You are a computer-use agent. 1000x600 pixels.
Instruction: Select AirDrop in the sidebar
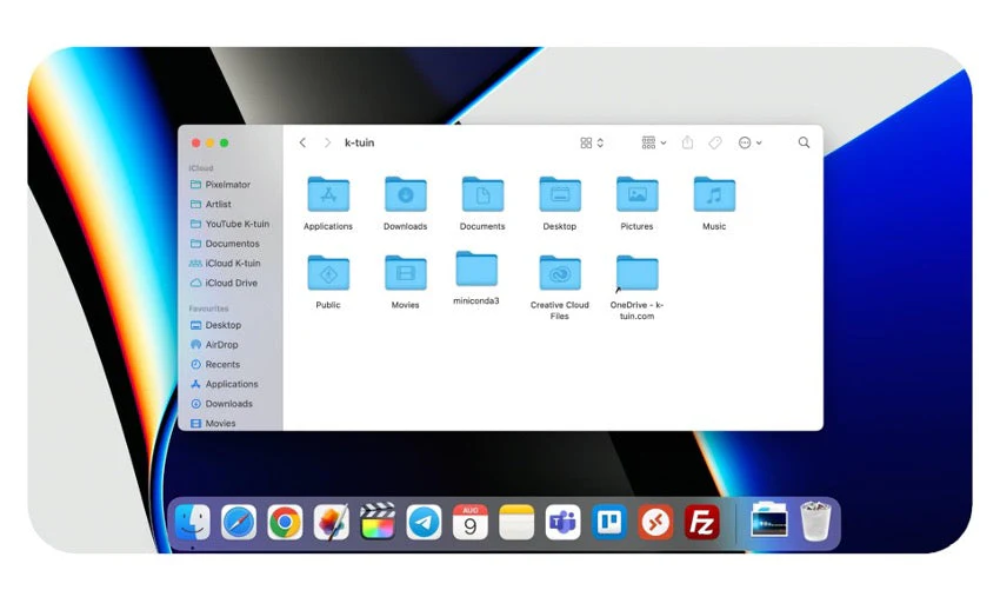(x=221, y=345)
